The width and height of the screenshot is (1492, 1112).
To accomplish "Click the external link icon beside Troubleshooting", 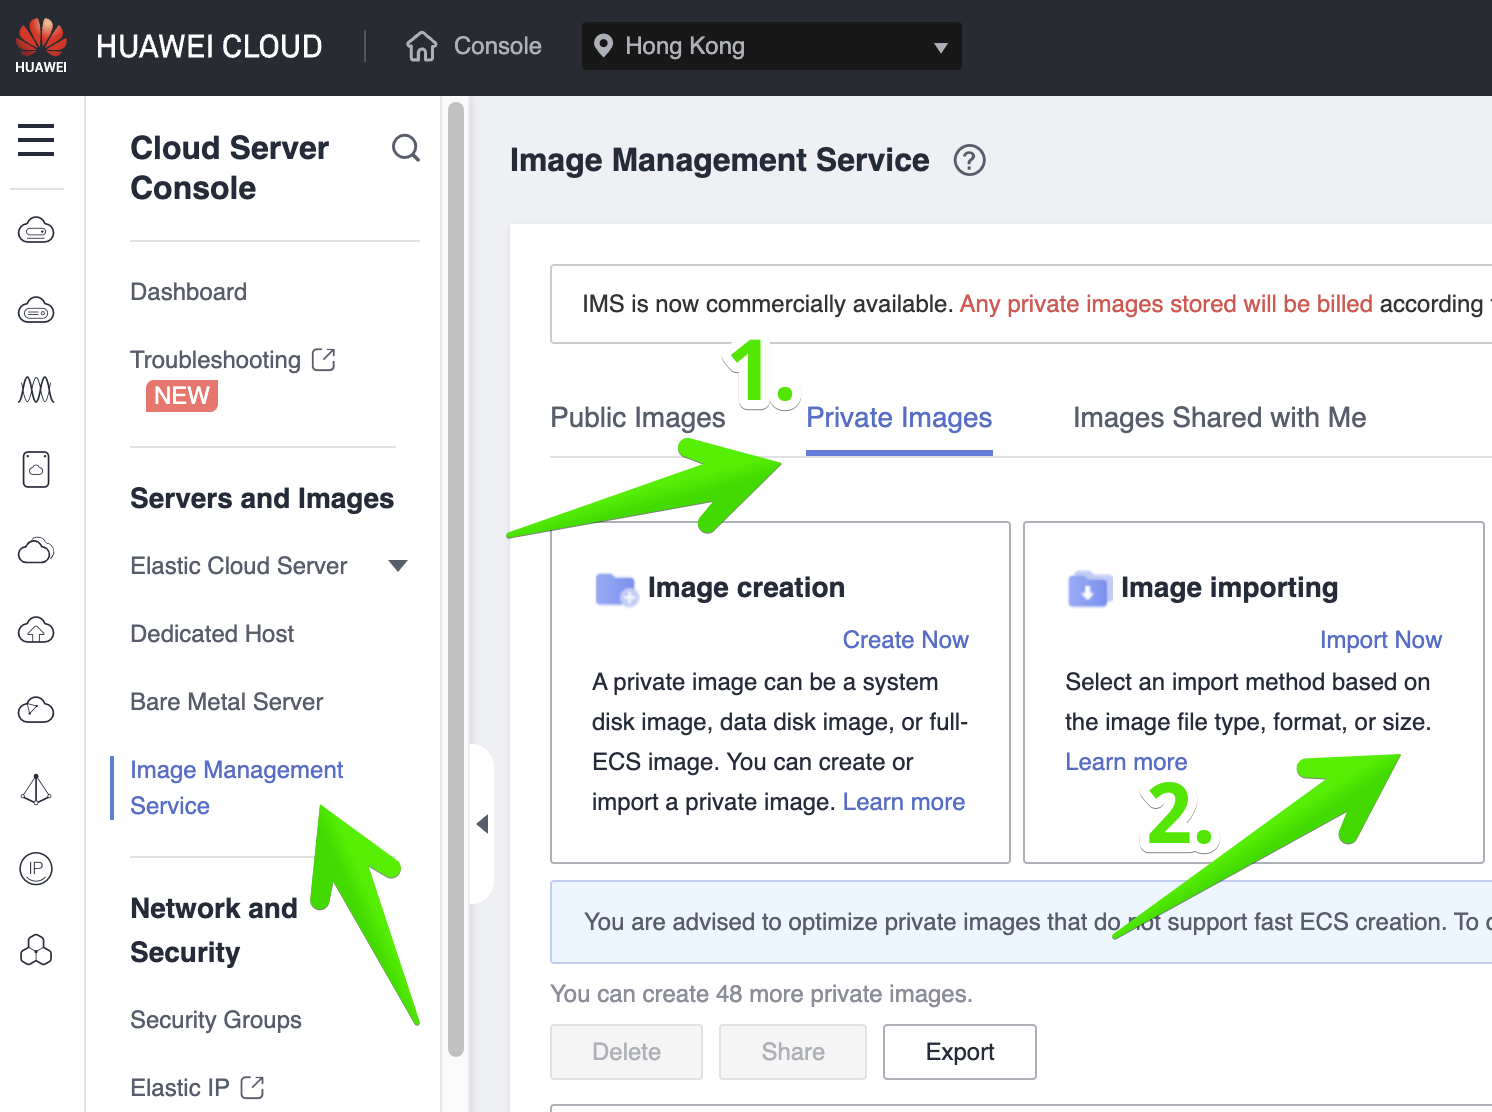I will point(324,359).
